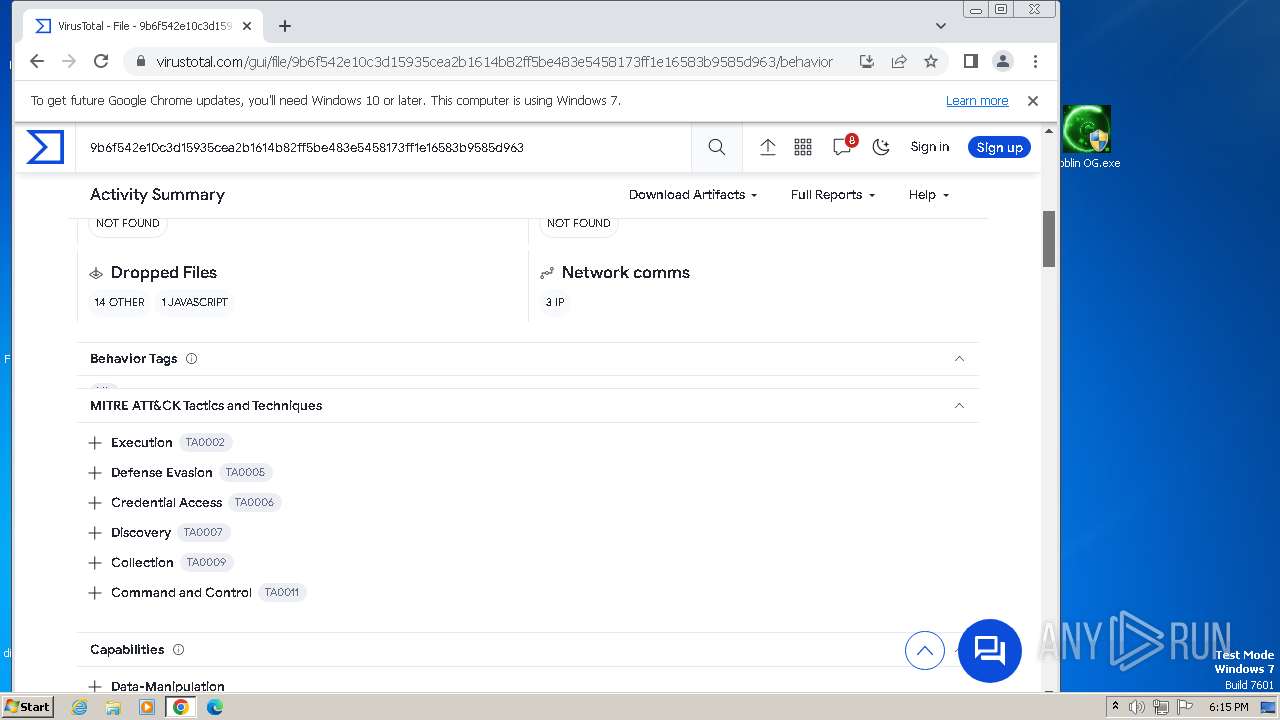The width and height of the screenshot is (1280, 720).
Task: Expand the Data-Manipulation capability
Action: coord(95,686)
